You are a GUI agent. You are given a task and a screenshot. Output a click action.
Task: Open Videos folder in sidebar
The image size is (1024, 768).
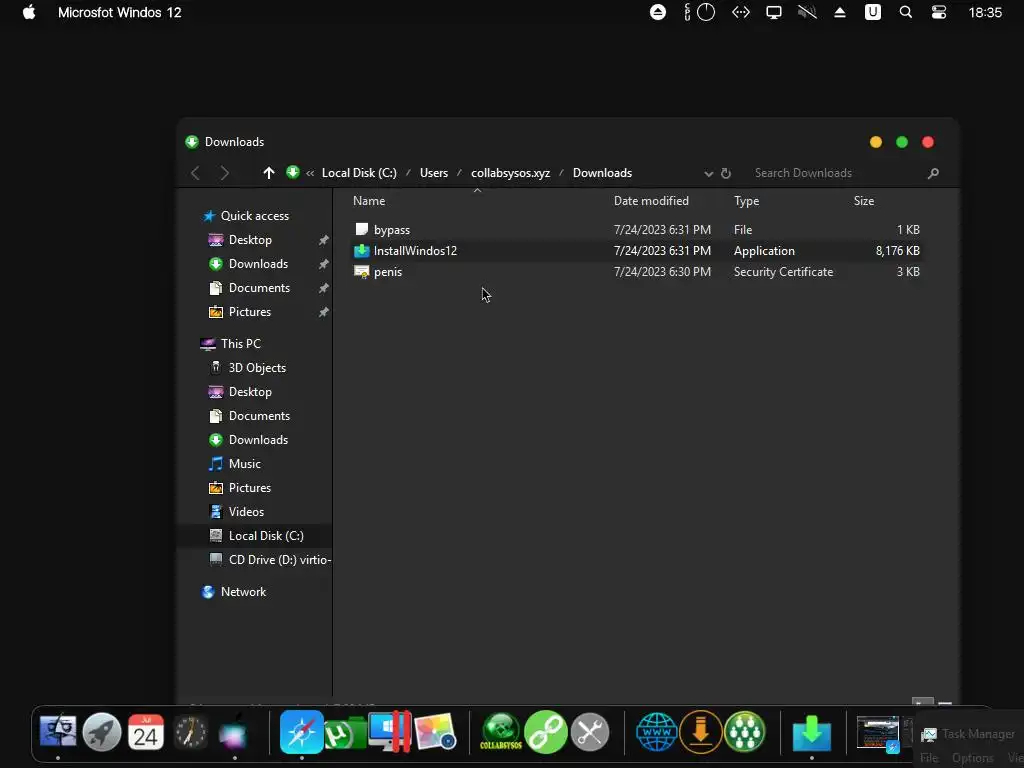click(x=246, y=512)
